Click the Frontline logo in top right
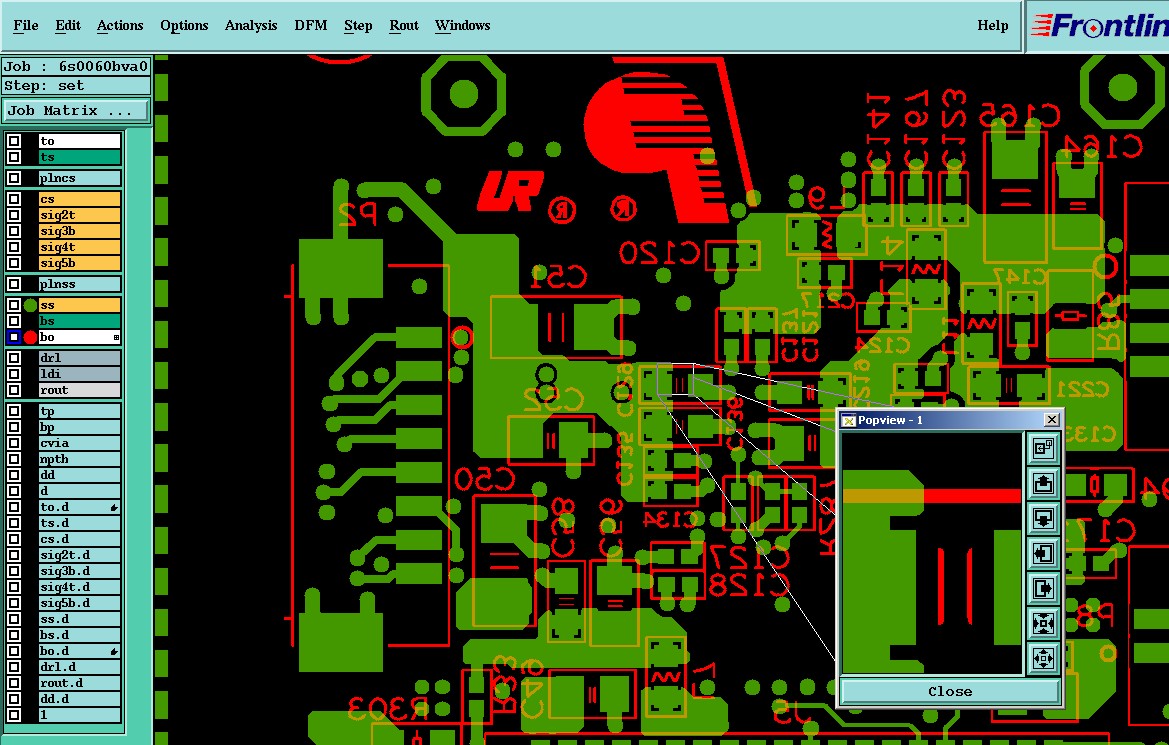Image resolution: width=1169 pixels, height=745 pixels. click(x=1099, y=26)
